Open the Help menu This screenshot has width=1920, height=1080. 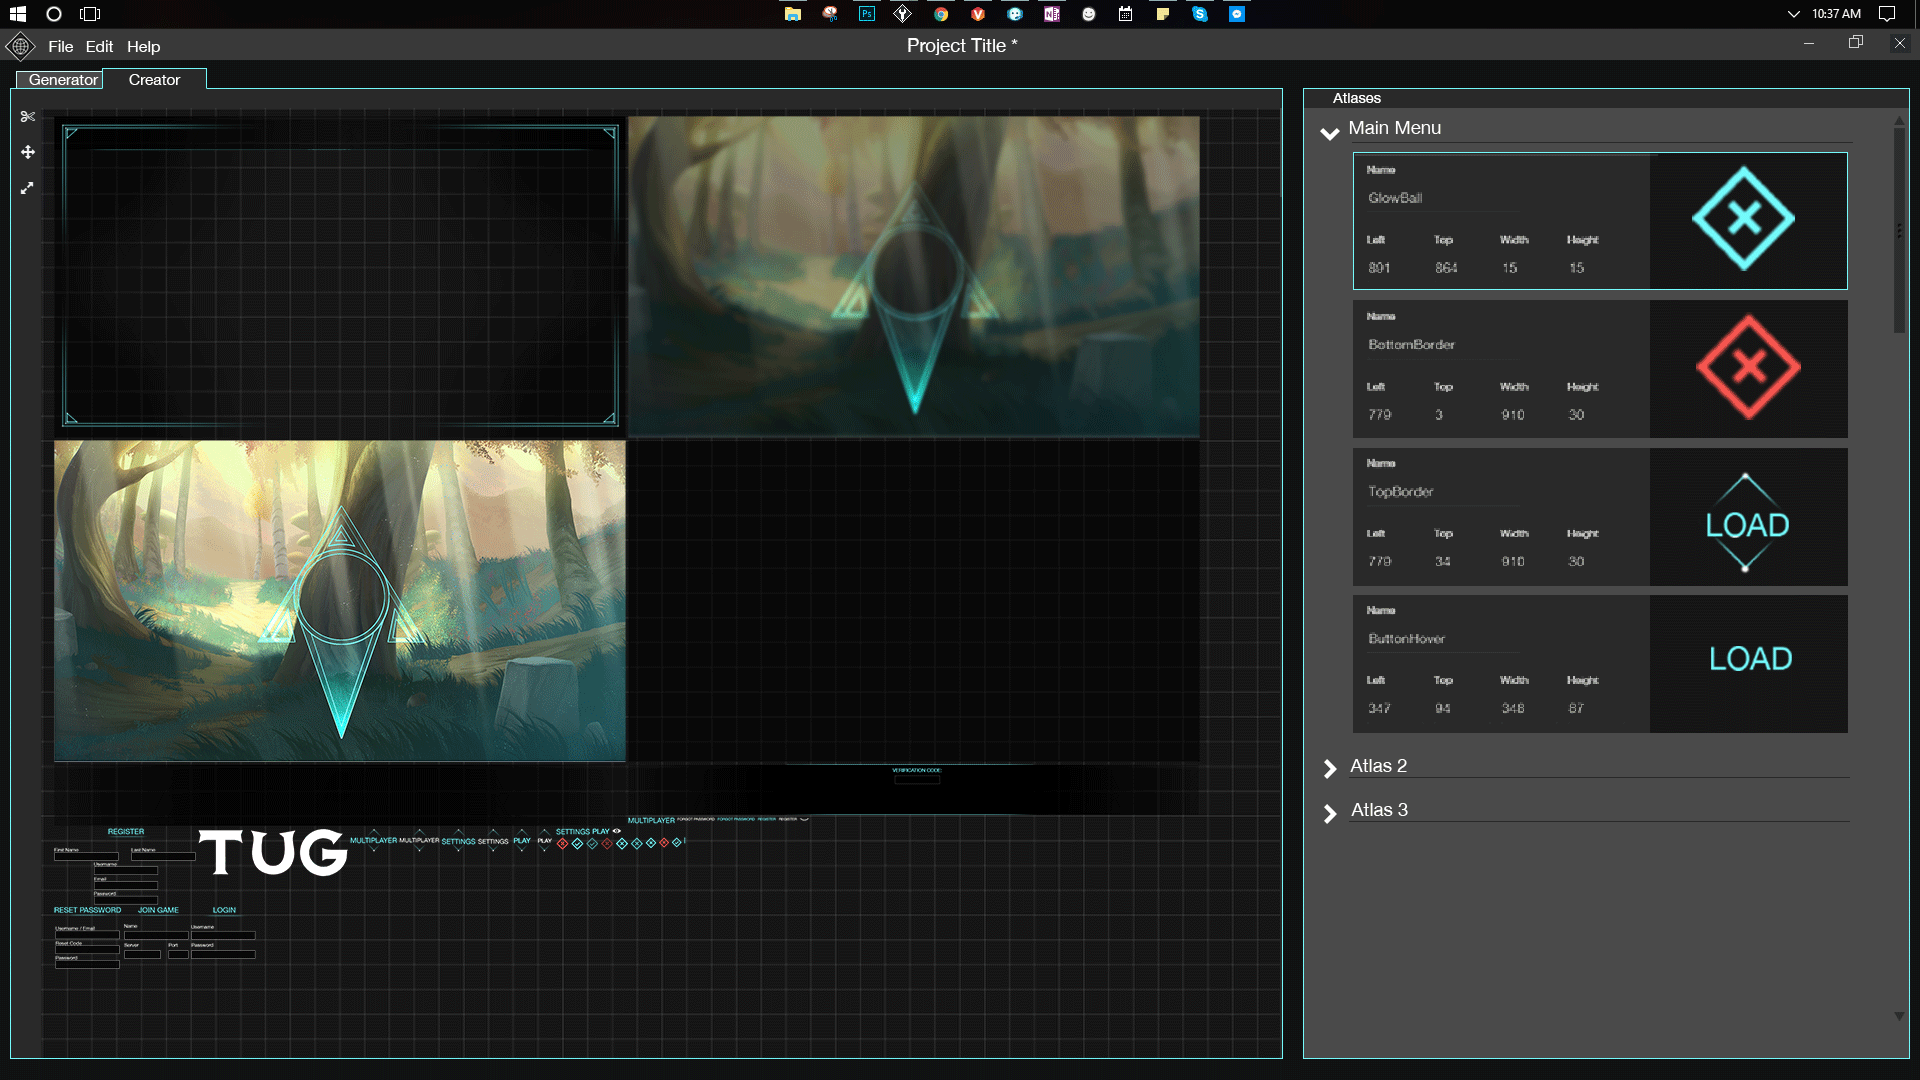(143, 47)
